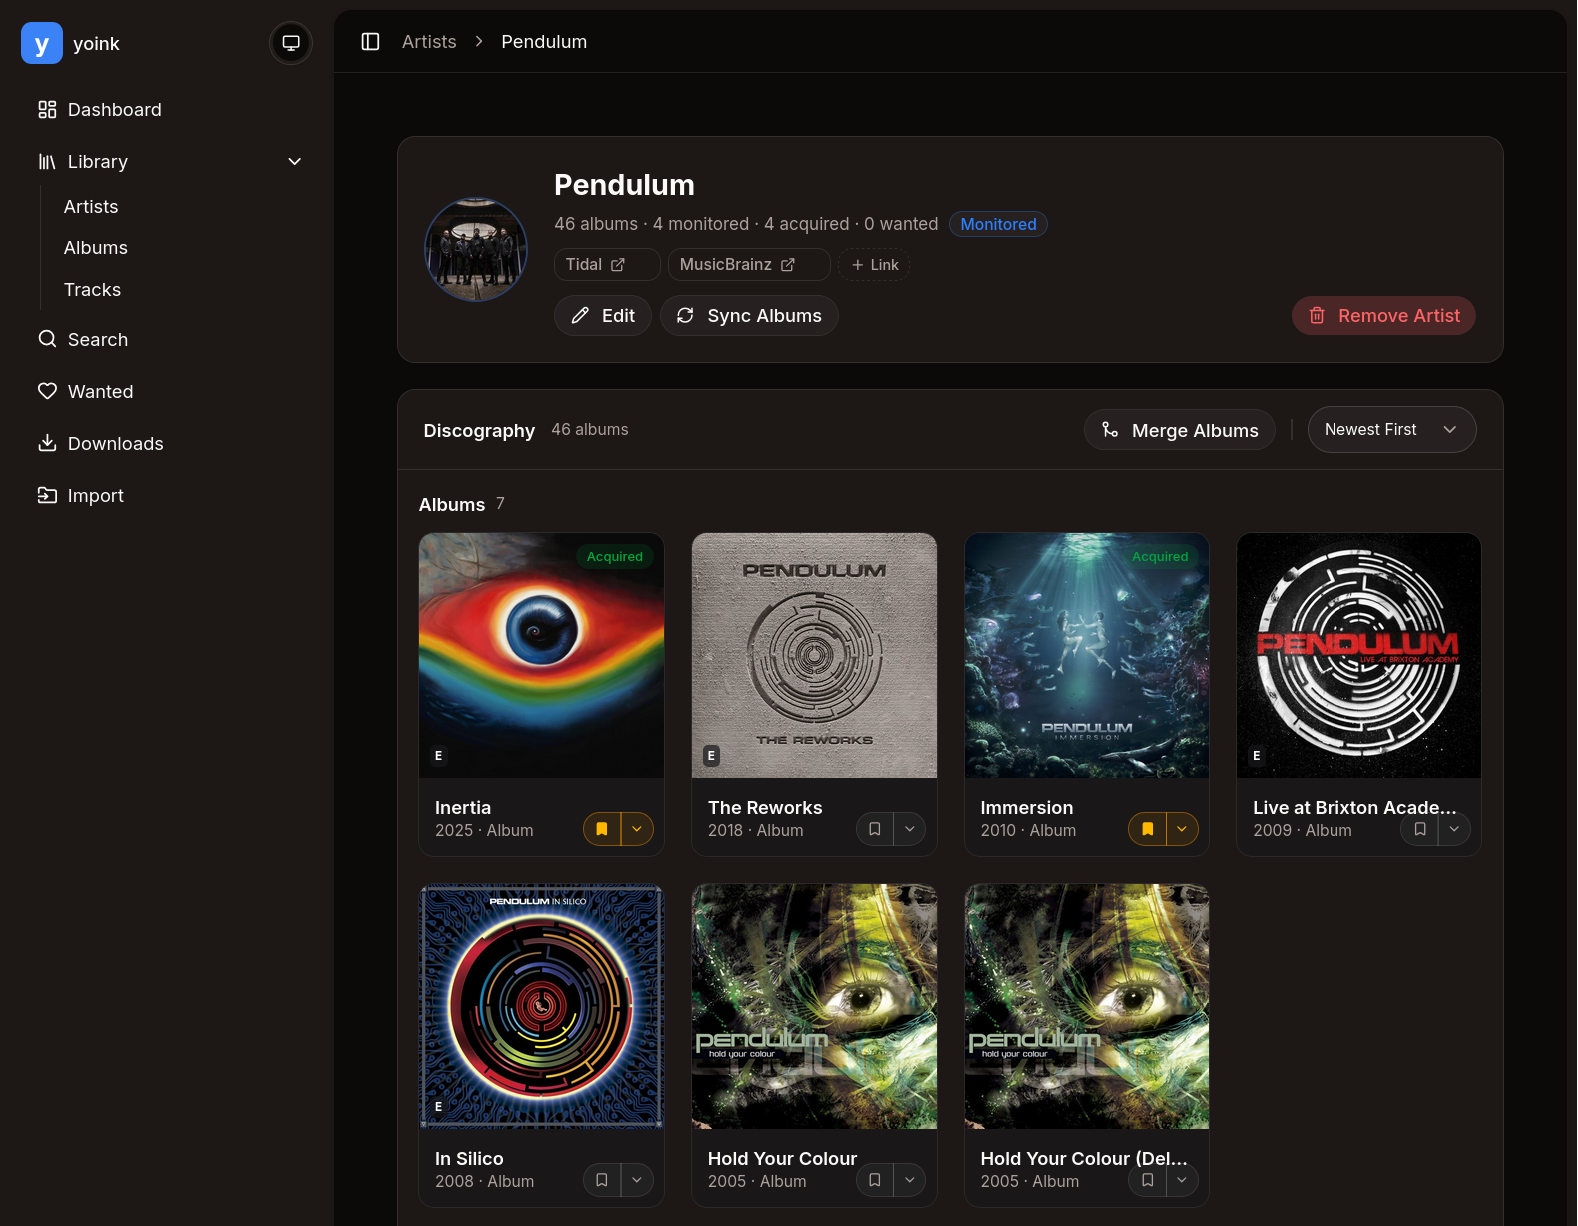Click The Reworks album title

(765, 808)
